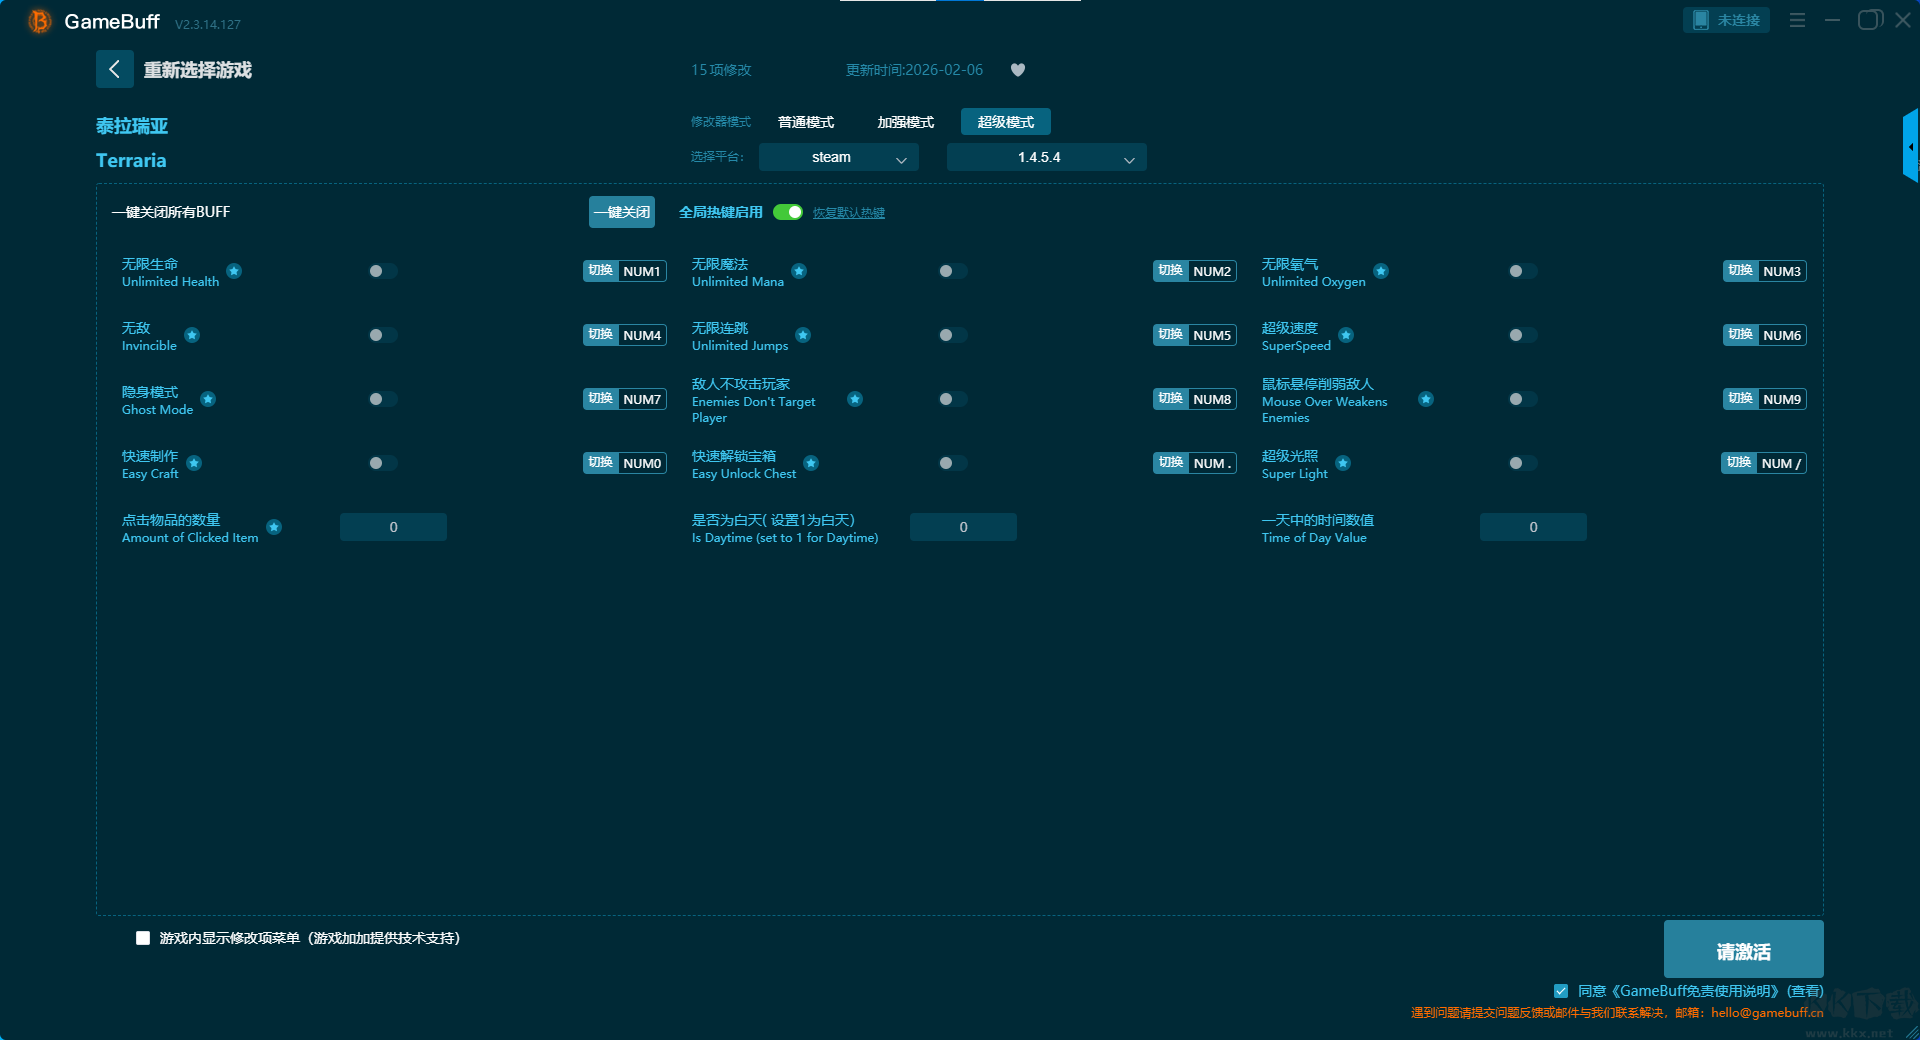Image resolution: width=1920 pixels, height=1040 pixels.
Task: Open the hamburger menu in title bar
Action: [x=1797, y=20]
